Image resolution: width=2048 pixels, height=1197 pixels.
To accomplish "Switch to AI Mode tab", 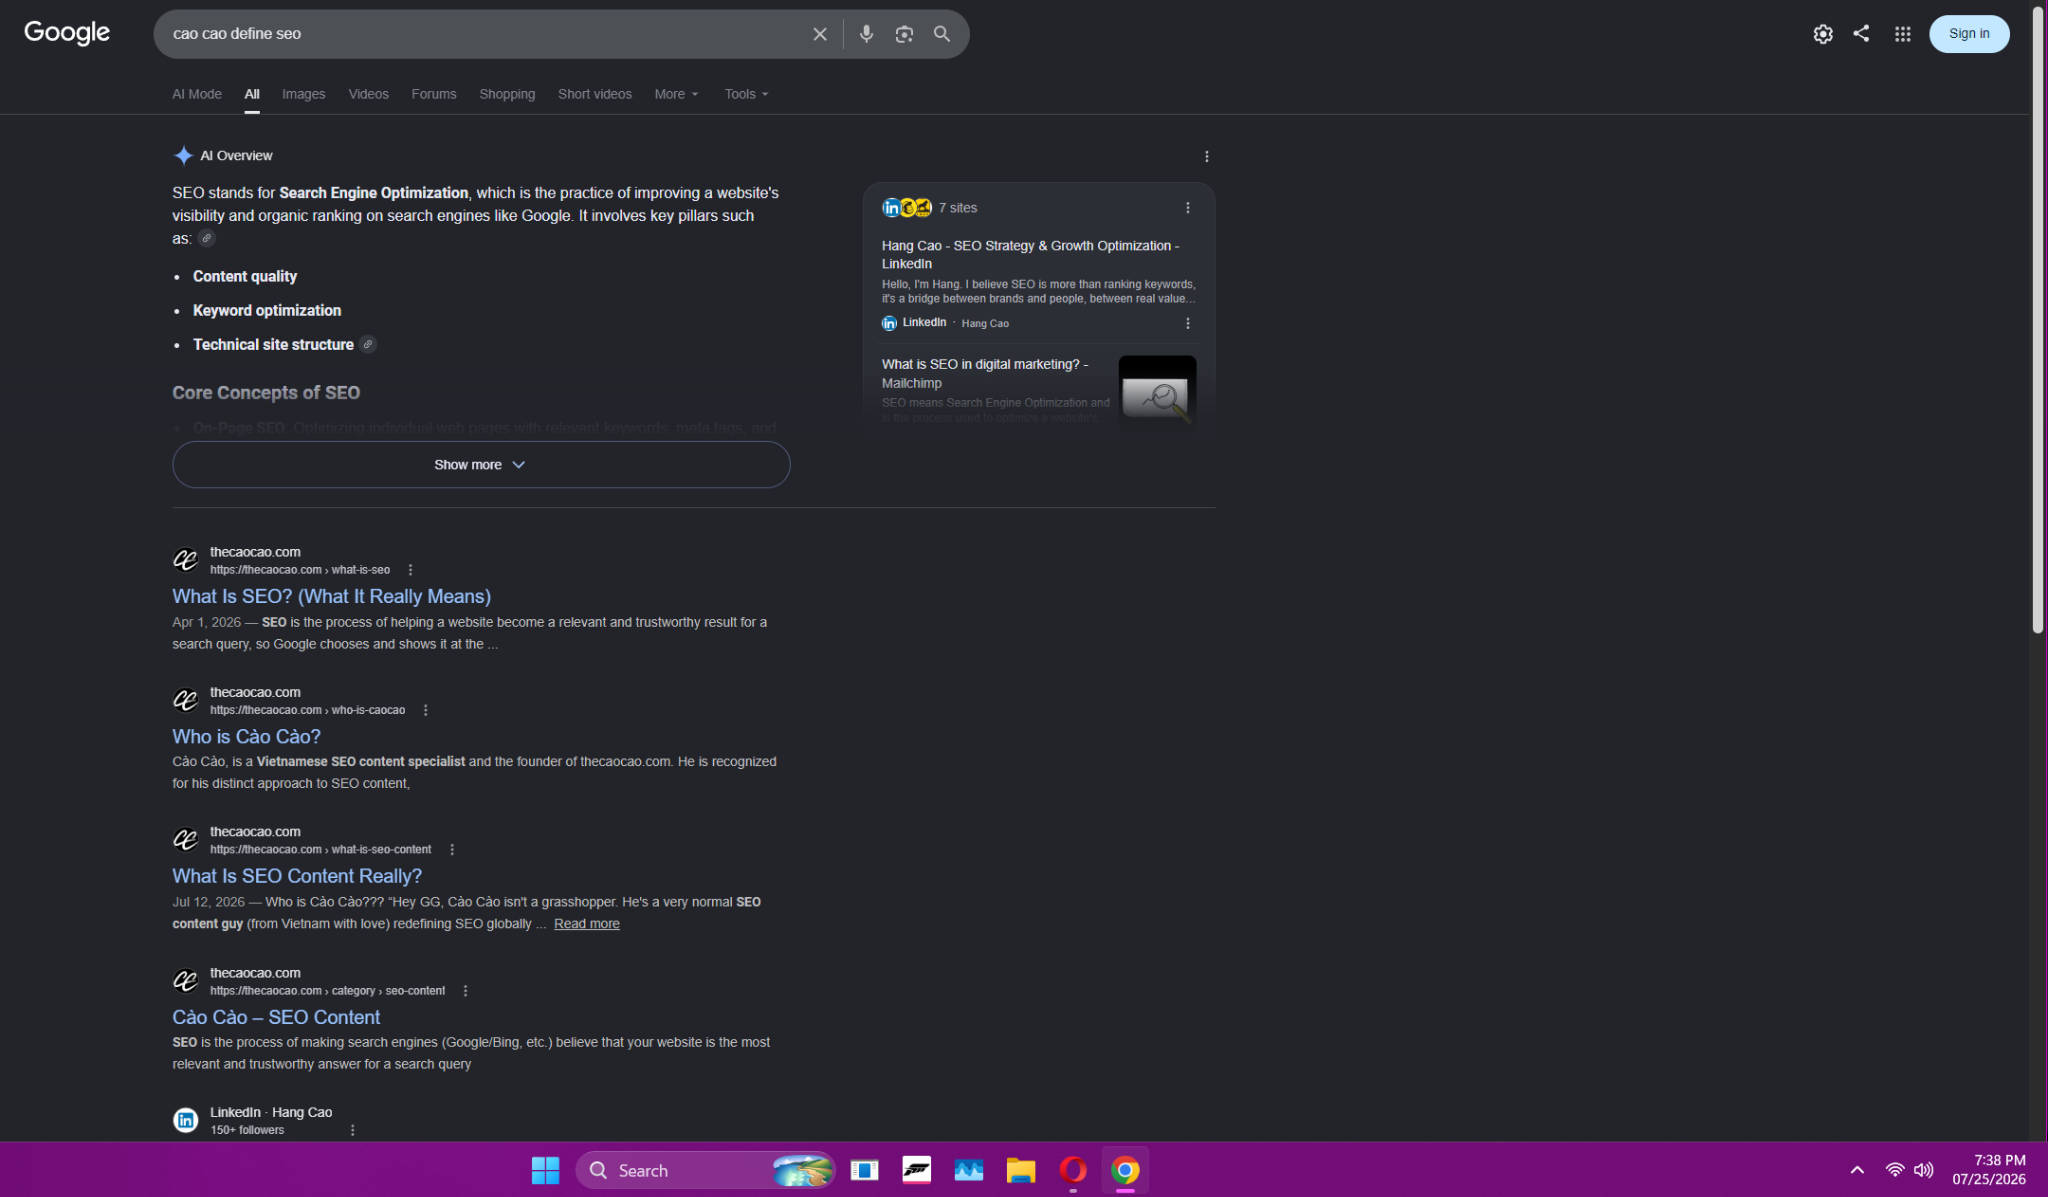I will pos(197,94).
